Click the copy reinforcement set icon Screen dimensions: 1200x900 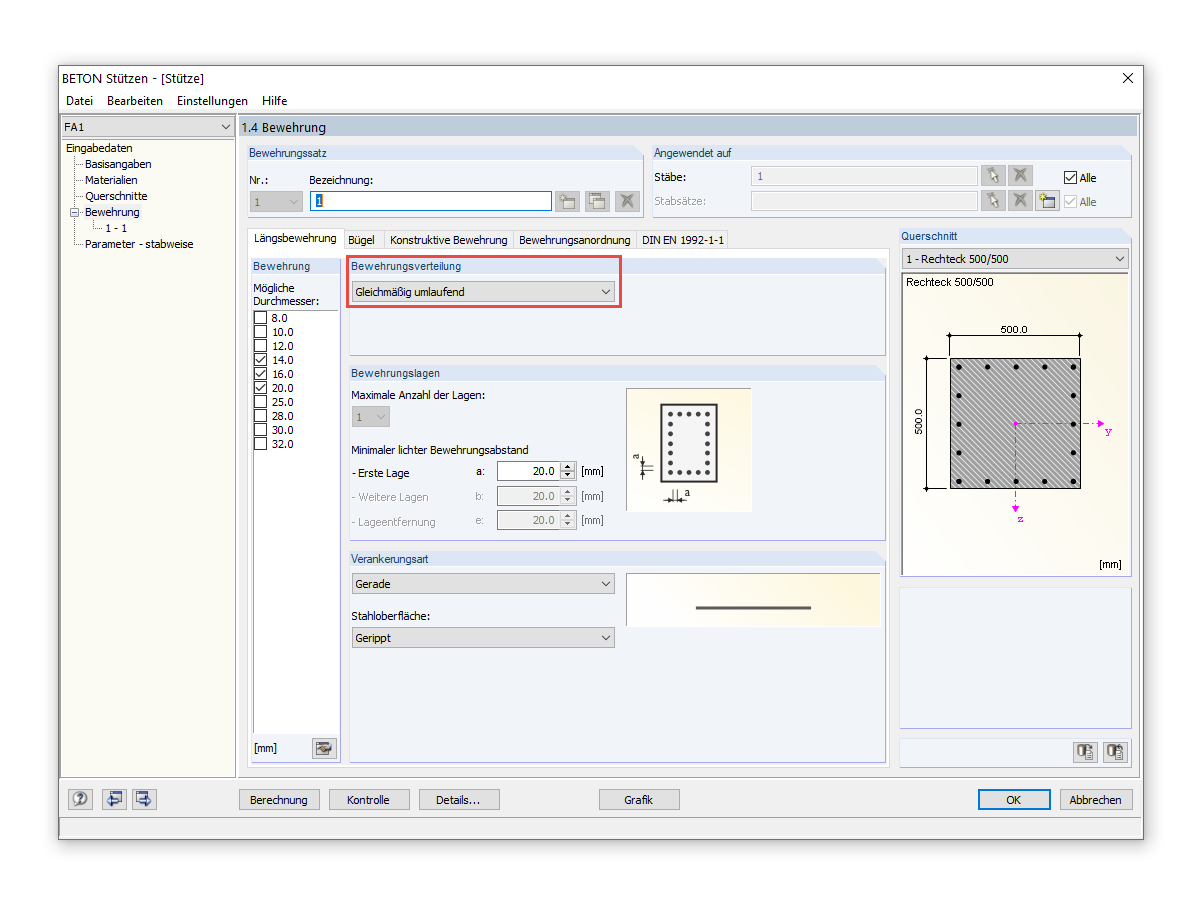597,201
